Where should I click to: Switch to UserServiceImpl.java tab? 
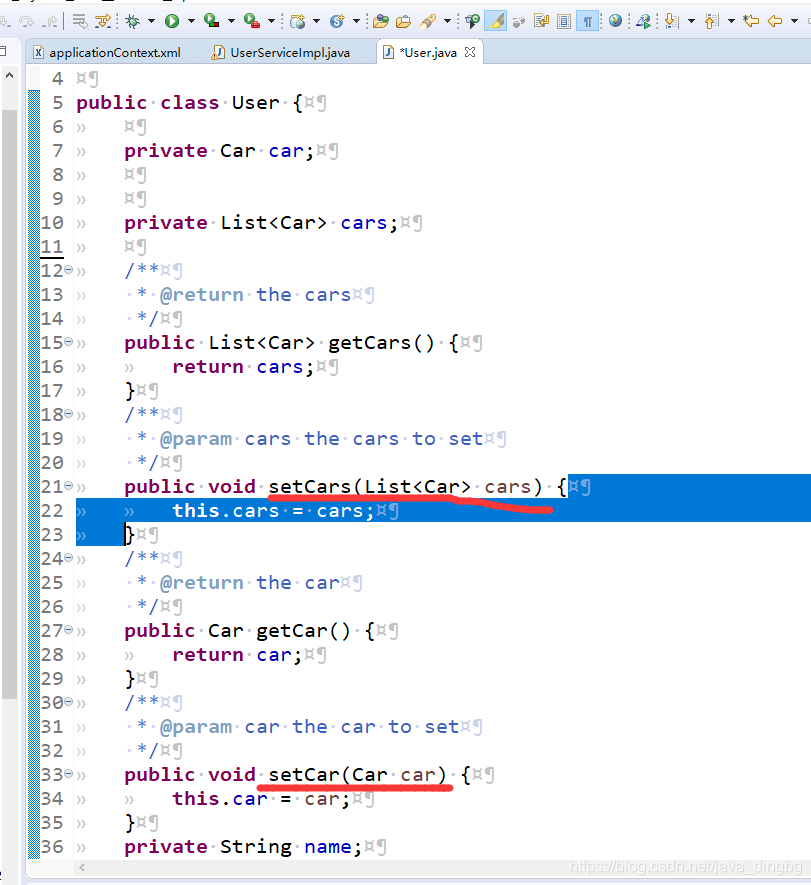(281, 52)
